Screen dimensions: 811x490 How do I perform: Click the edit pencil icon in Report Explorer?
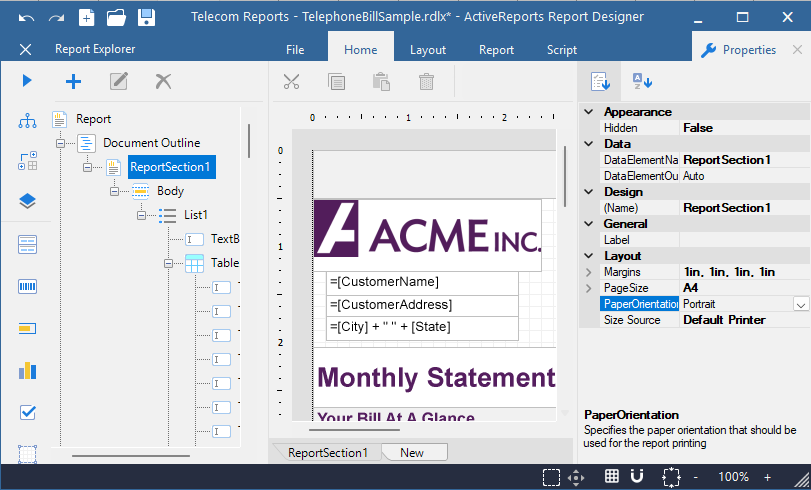(x=118, y=81)
